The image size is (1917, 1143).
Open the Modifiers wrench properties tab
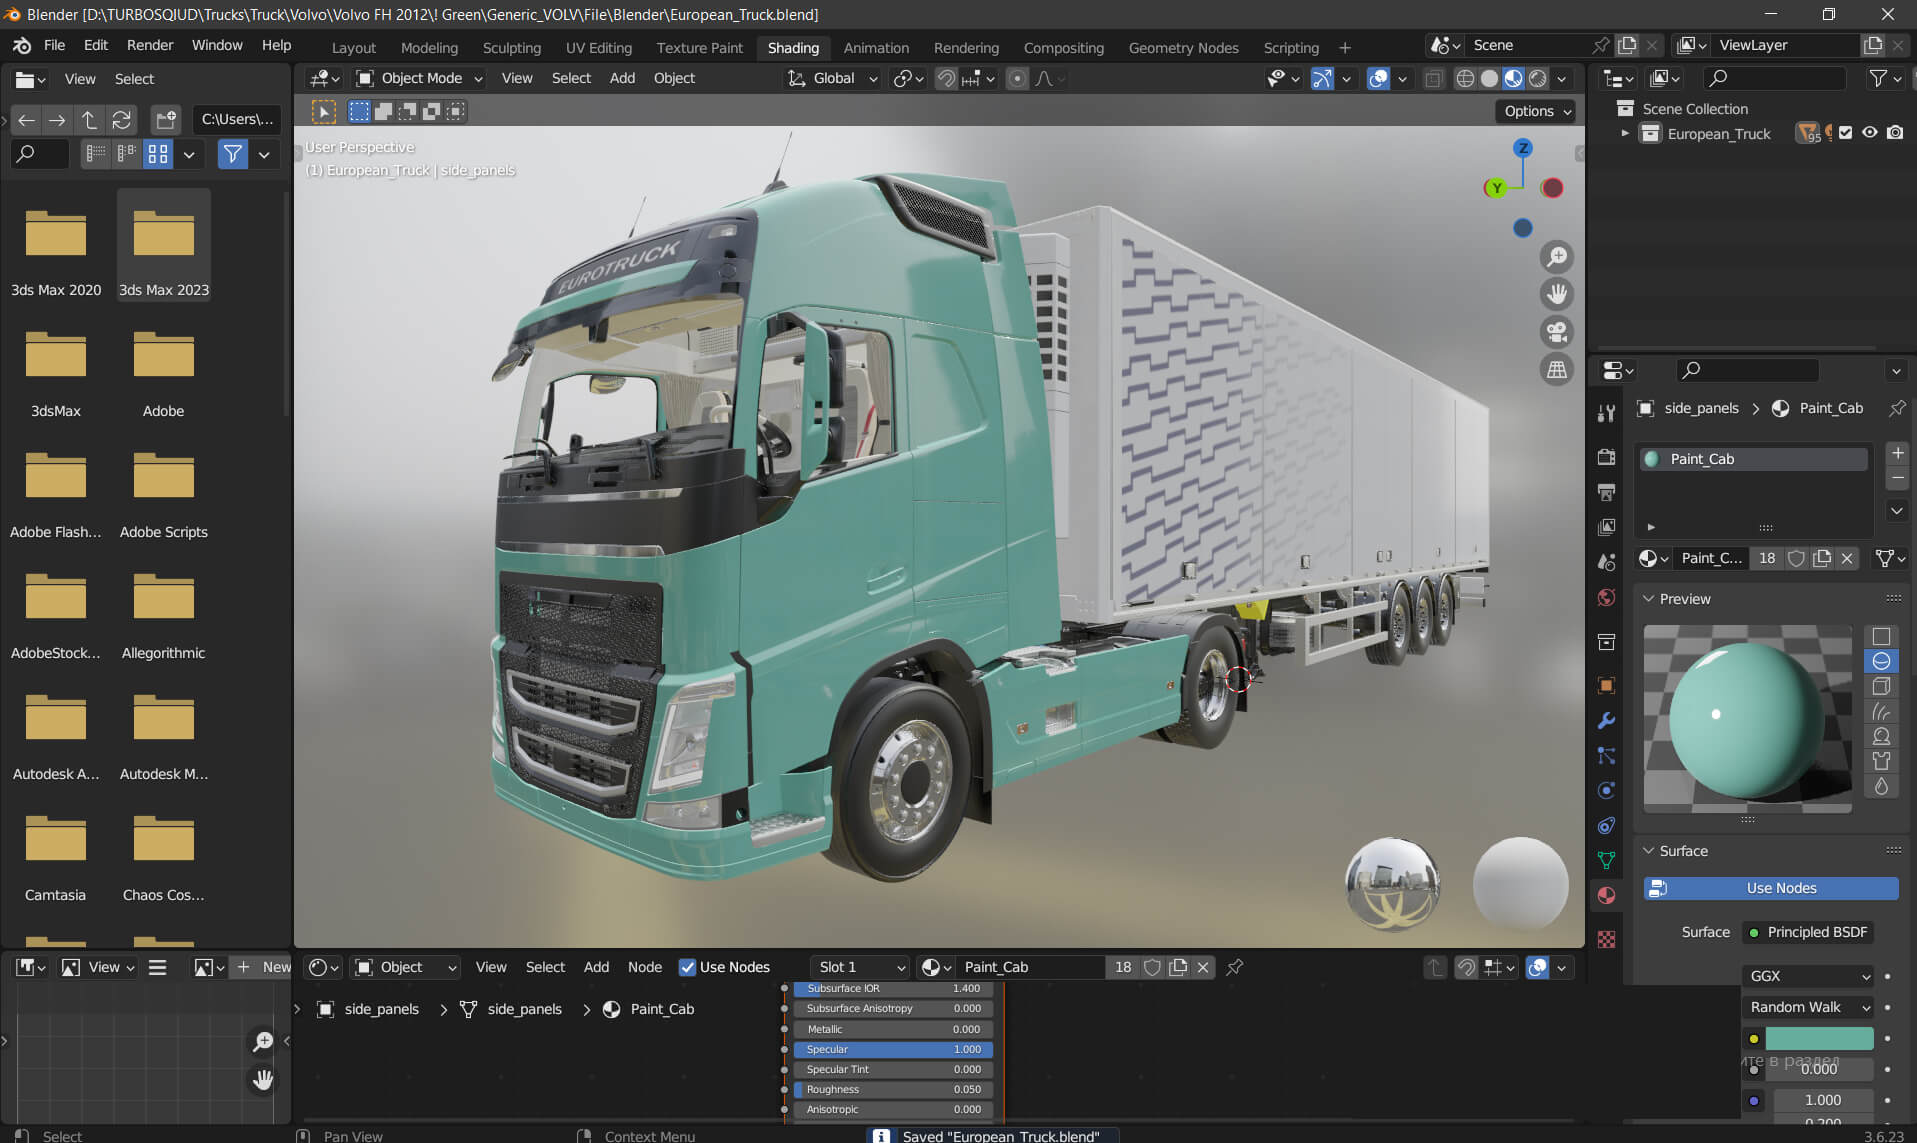tap(1606, 721)
